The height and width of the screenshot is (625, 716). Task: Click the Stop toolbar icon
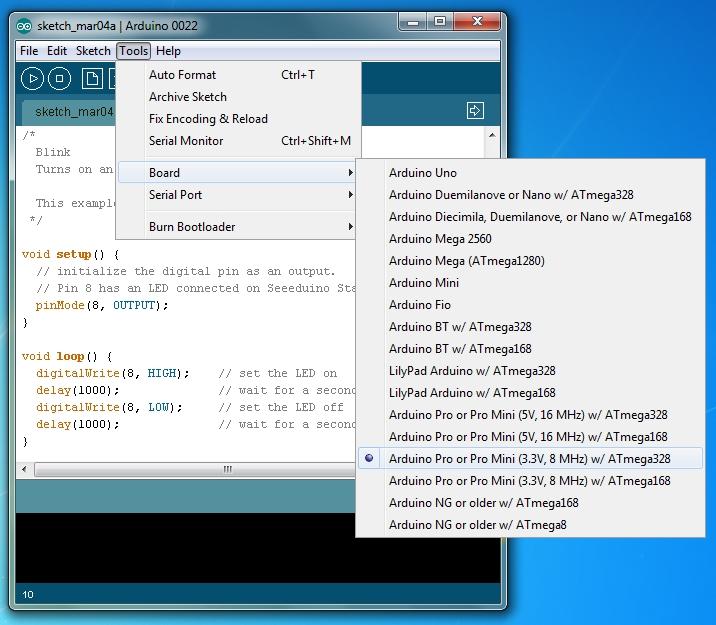[x=59, y=79]
